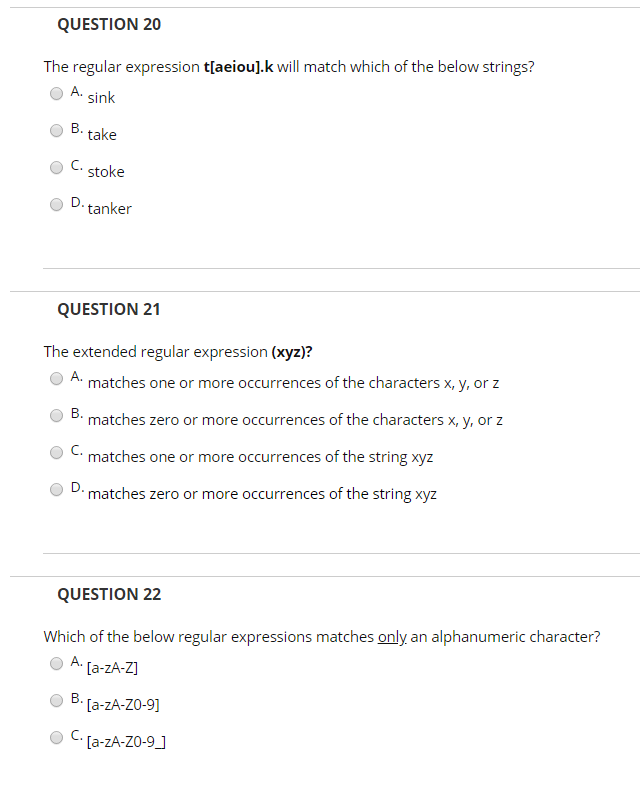Click the underlined word 'only'
The width and height of the screenshot is (640, 788).
(392, 637)
